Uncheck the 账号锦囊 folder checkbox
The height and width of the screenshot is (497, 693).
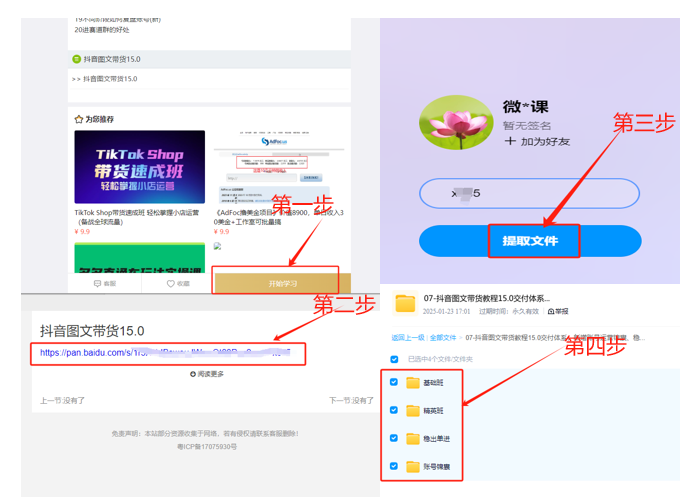coord(394,466)
